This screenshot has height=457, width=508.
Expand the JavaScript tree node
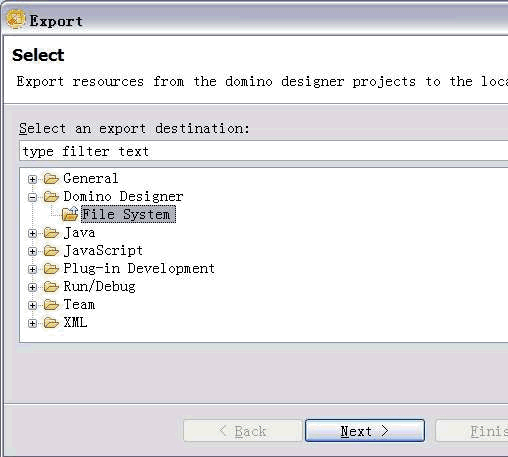(x=32, y=251)
